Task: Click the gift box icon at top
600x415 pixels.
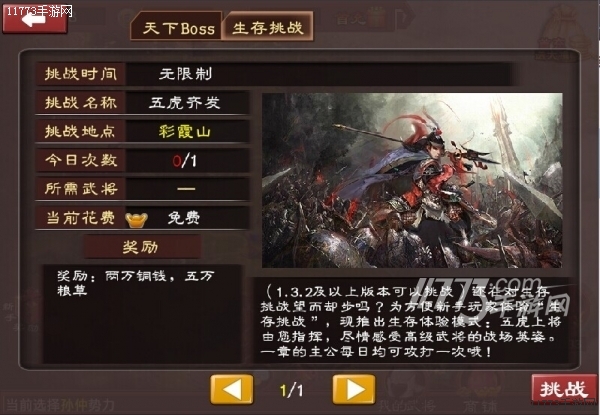Action: (377, 17)
